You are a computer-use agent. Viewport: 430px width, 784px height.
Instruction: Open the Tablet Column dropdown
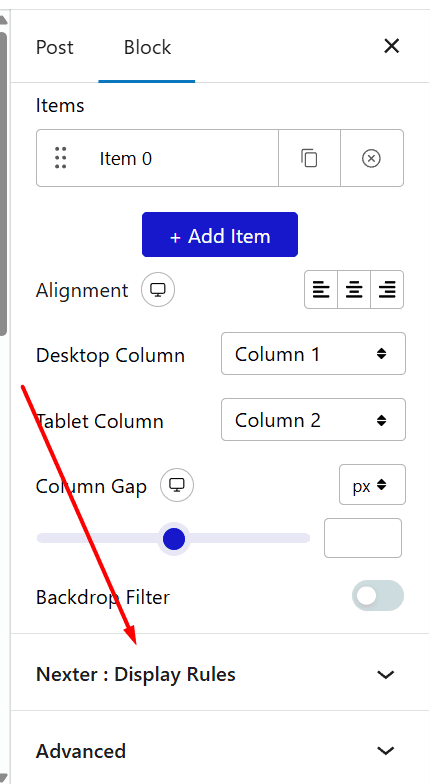pos(314,420)
